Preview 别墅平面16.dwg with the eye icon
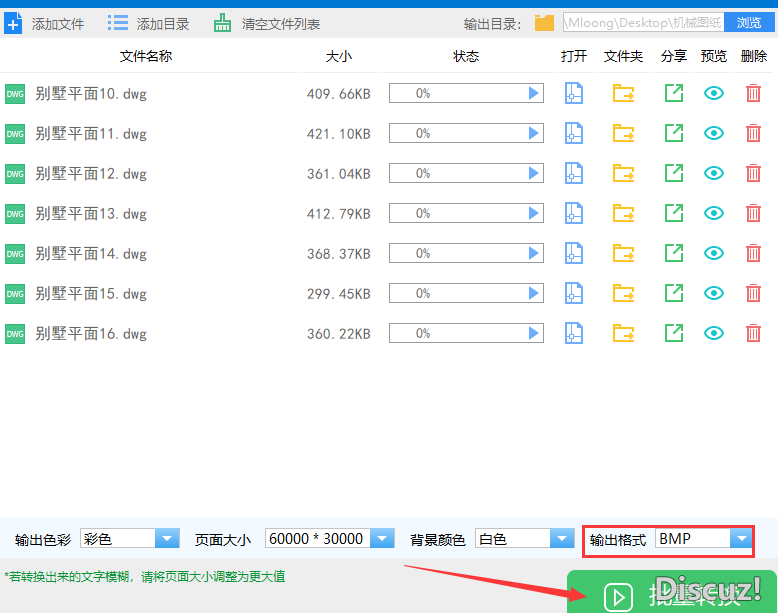This screenshot has height=613, width=778. [x=713, y=333]
